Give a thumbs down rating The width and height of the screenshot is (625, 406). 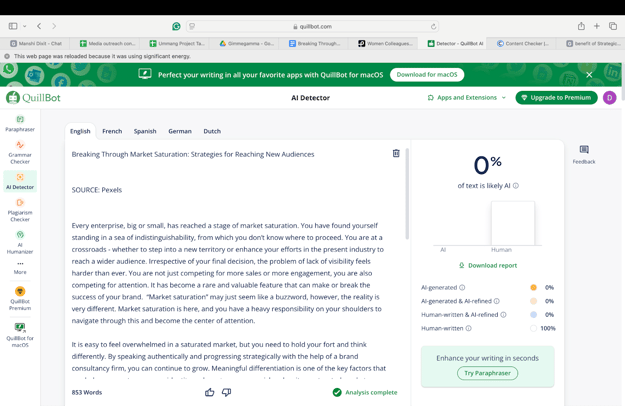click(x=226, y=392)
